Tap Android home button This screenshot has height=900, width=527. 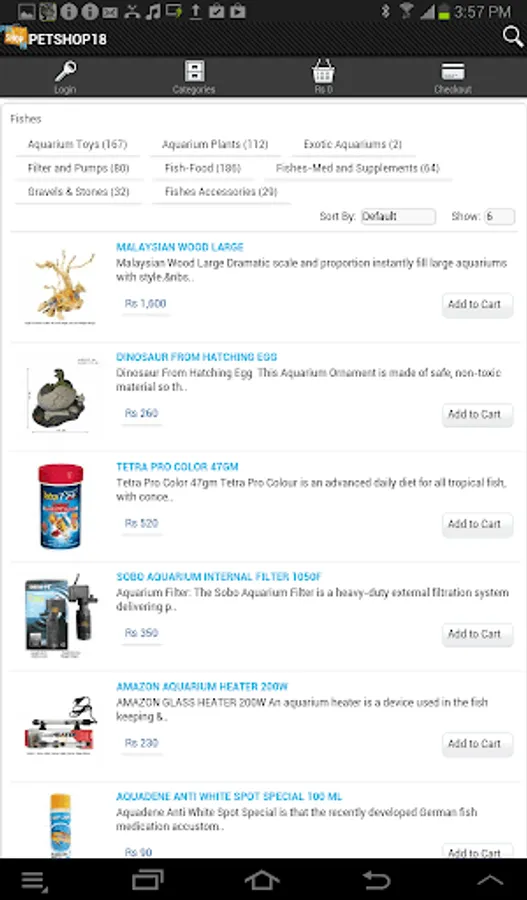262,880
